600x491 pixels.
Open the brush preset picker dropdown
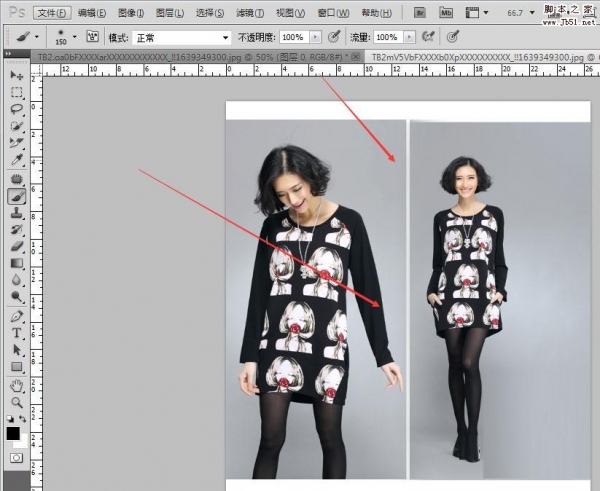72,37
